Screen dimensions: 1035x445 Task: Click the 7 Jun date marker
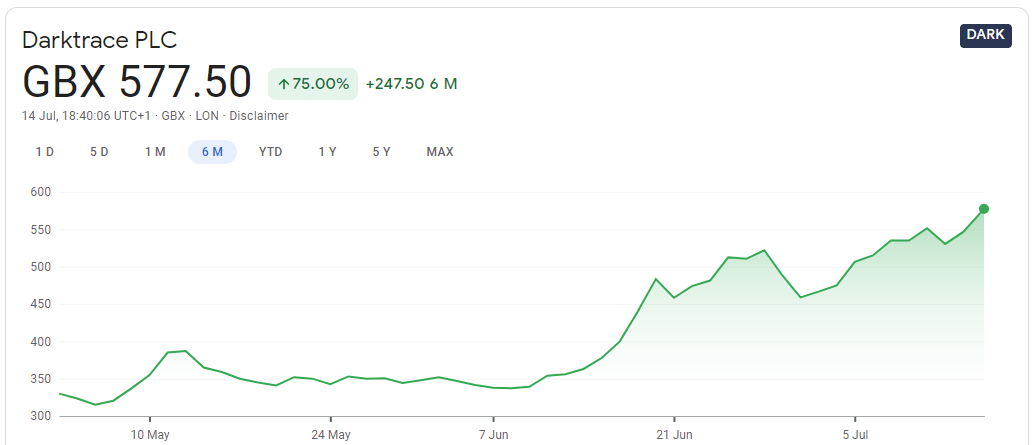pyautogui.click(x=494, y=435)
